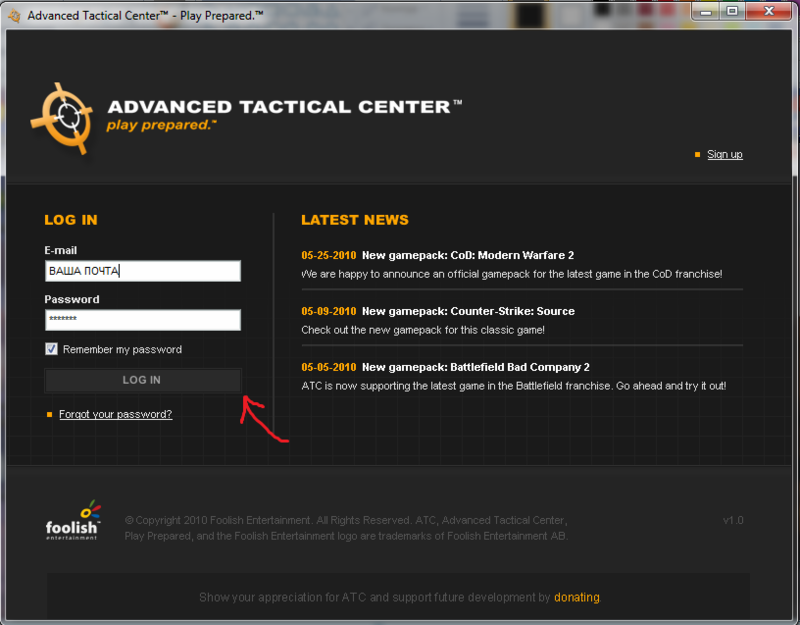Image resolution: width=800 pixels, height=625 pixels.
Task: Open the Battlefield Bad Company 2 gamepack news
Action: point(475,367)
